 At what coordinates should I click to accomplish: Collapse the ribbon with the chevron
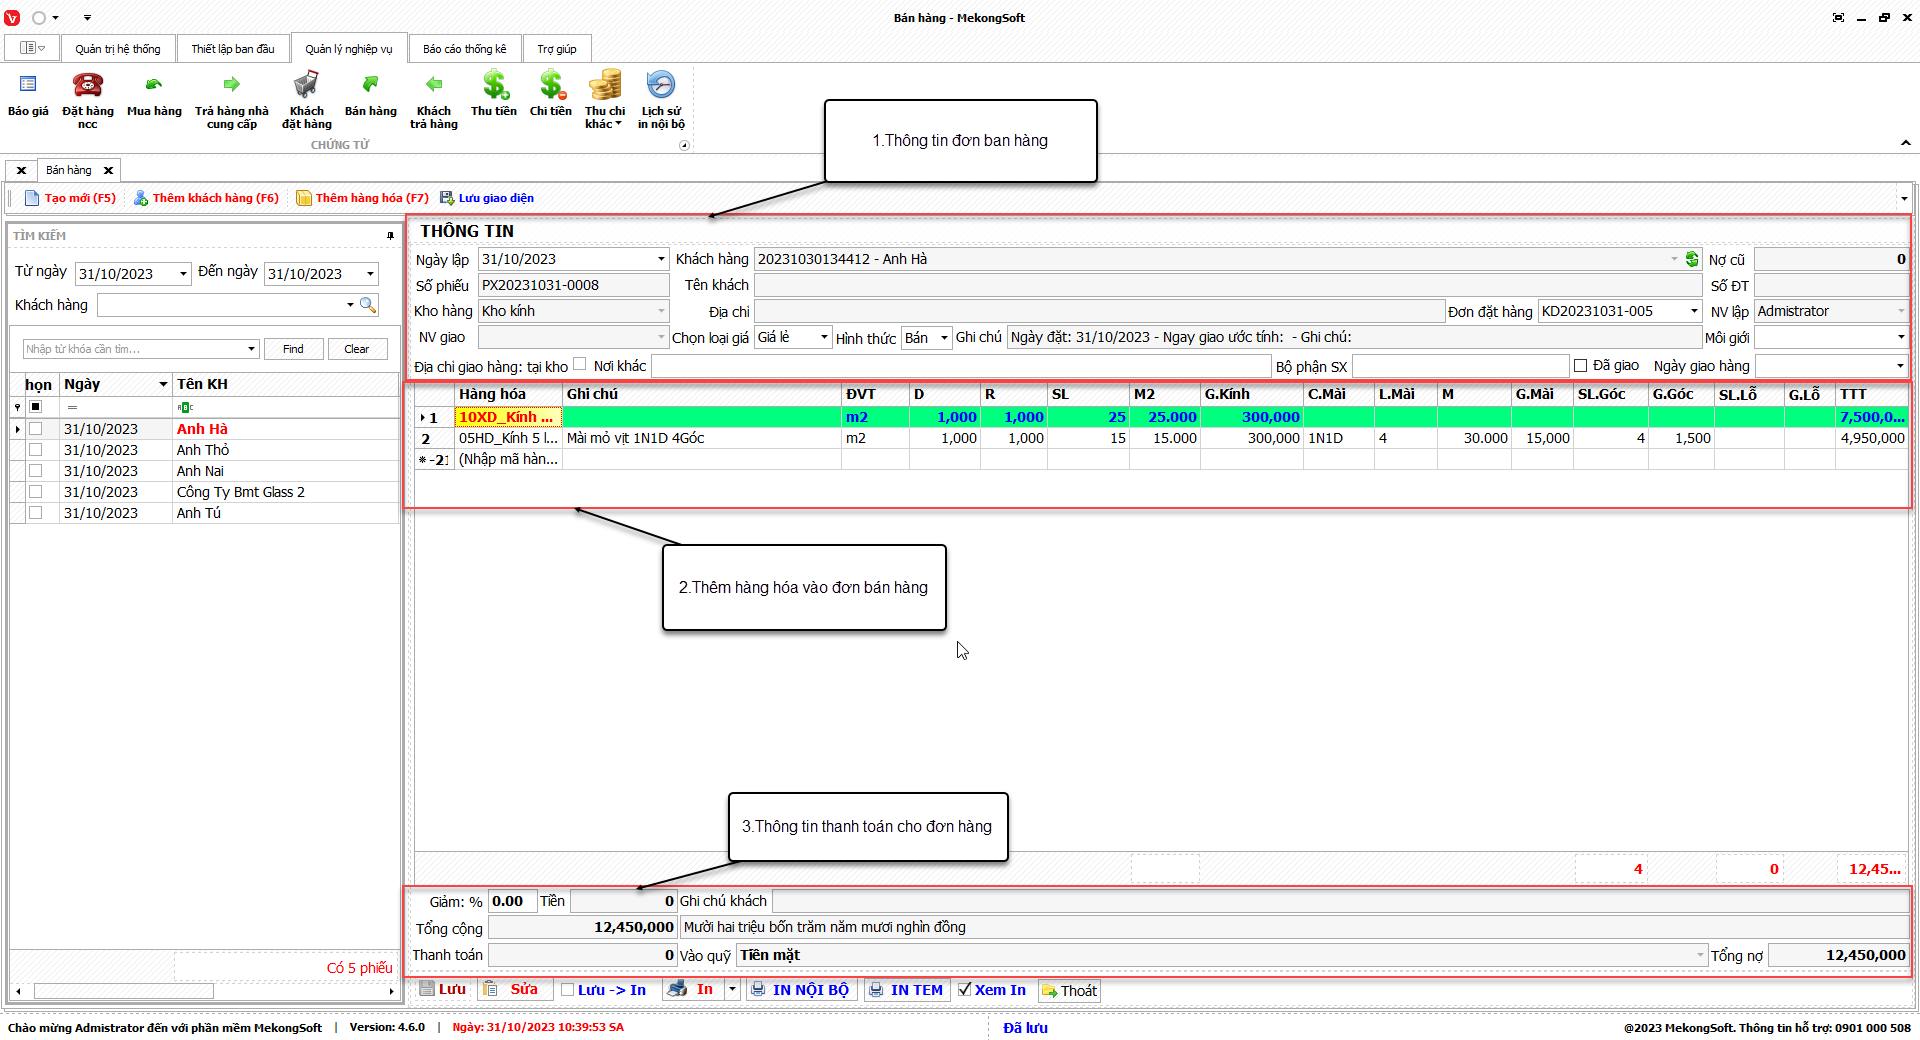(x=1906, y=143)
